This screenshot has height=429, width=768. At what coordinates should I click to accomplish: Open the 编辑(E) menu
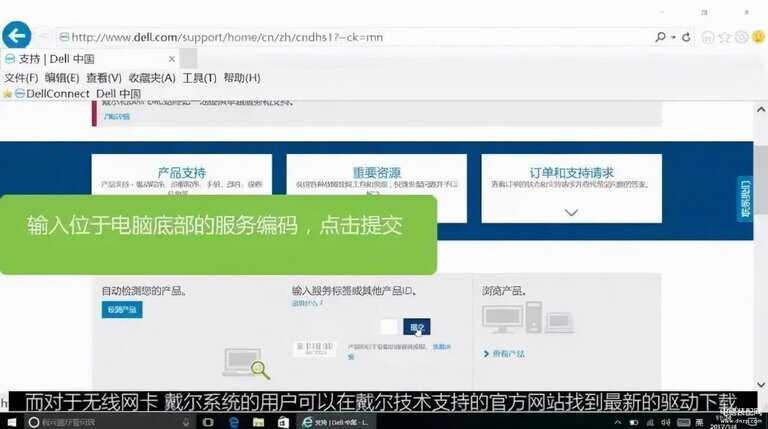62,78
